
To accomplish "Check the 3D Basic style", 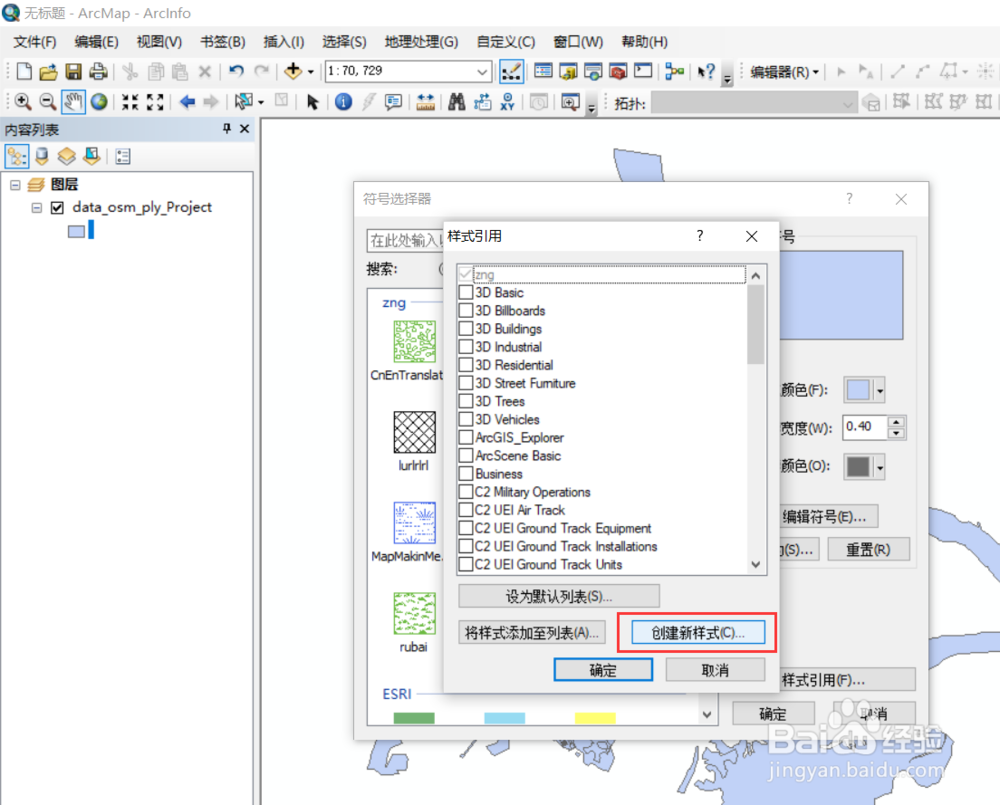I will [466, 293].
